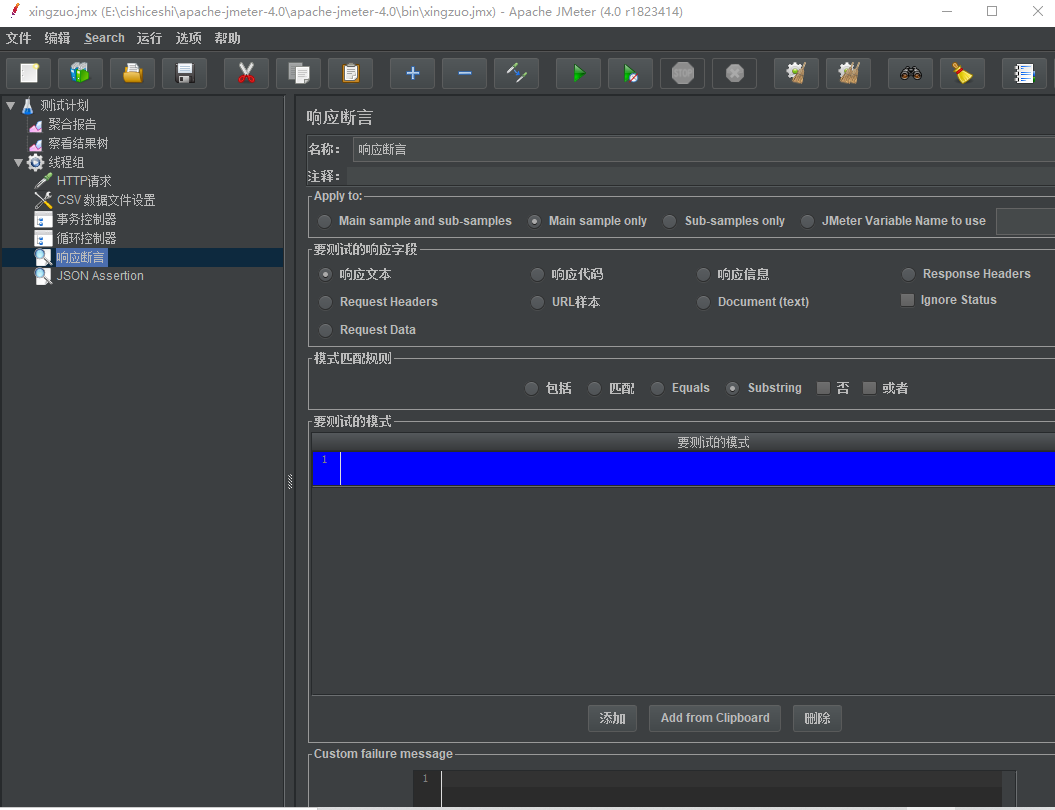Start test with no pauses icon
The image size is (1055, 810).
pos(630,73)
